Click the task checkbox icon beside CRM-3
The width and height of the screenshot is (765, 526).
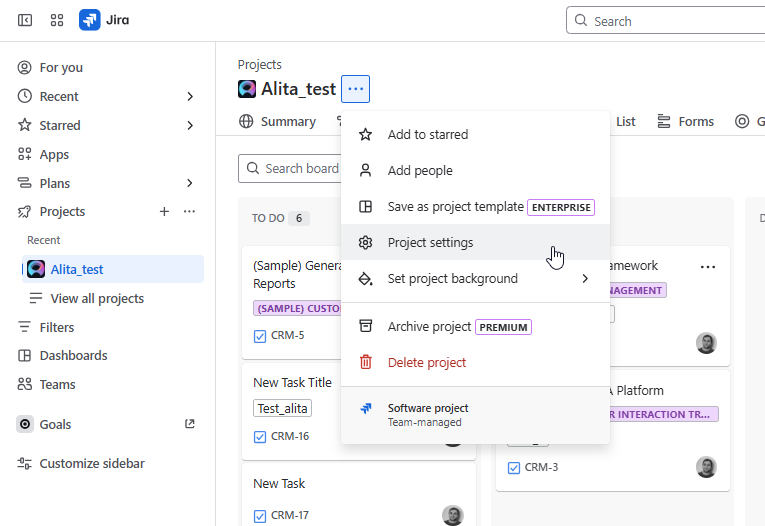pos(514,467)
